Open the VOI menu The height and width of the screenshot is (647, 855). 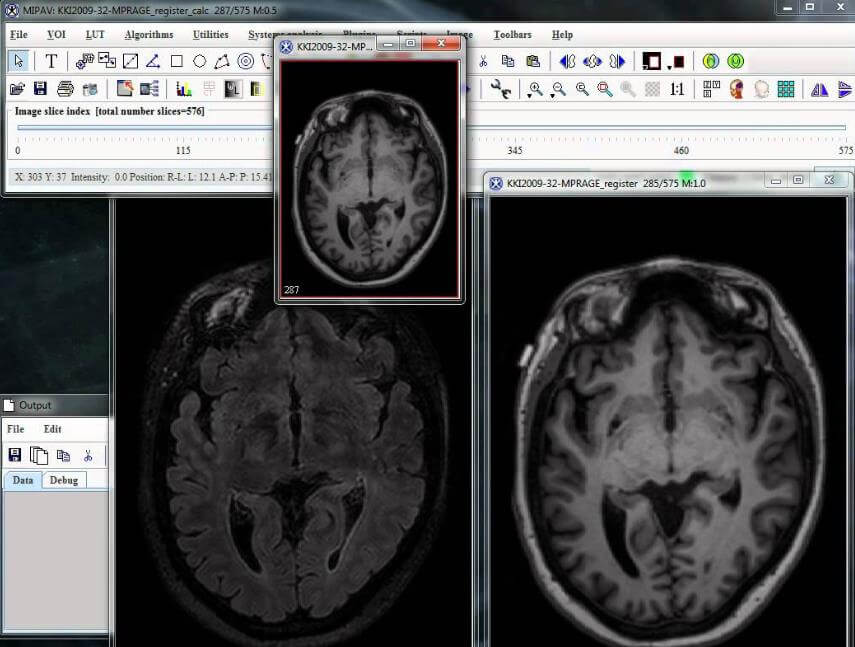pyautogui.click(x=56, y=35)
